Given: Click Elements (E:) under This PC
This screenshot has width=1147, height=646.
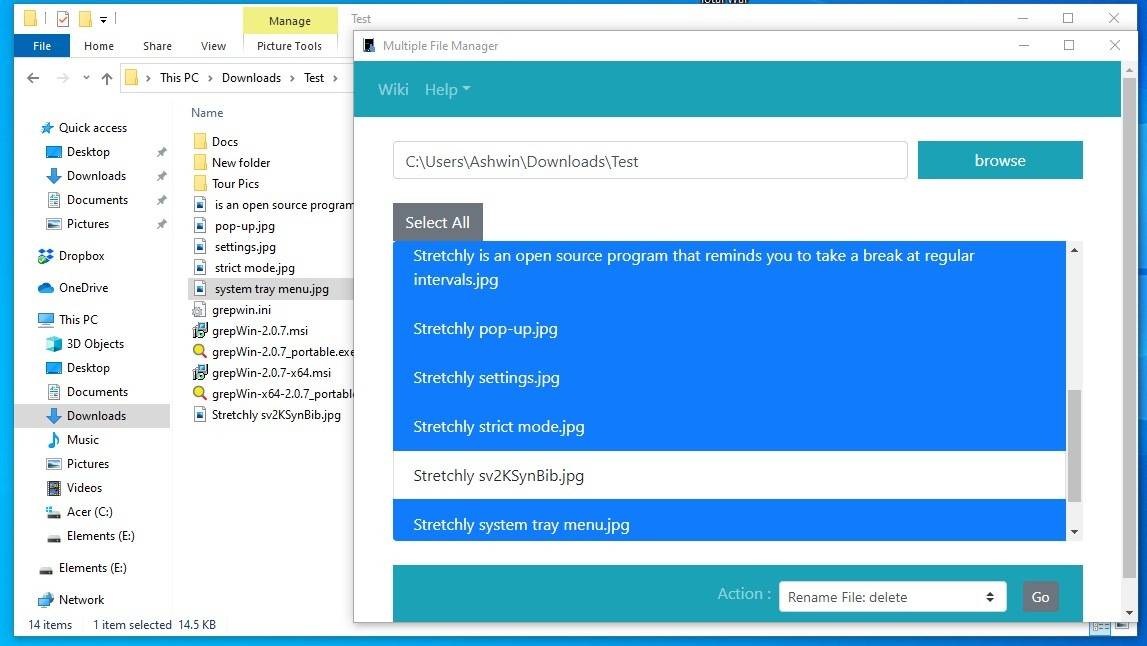Looking at the screenshot, I should [100, 536].
